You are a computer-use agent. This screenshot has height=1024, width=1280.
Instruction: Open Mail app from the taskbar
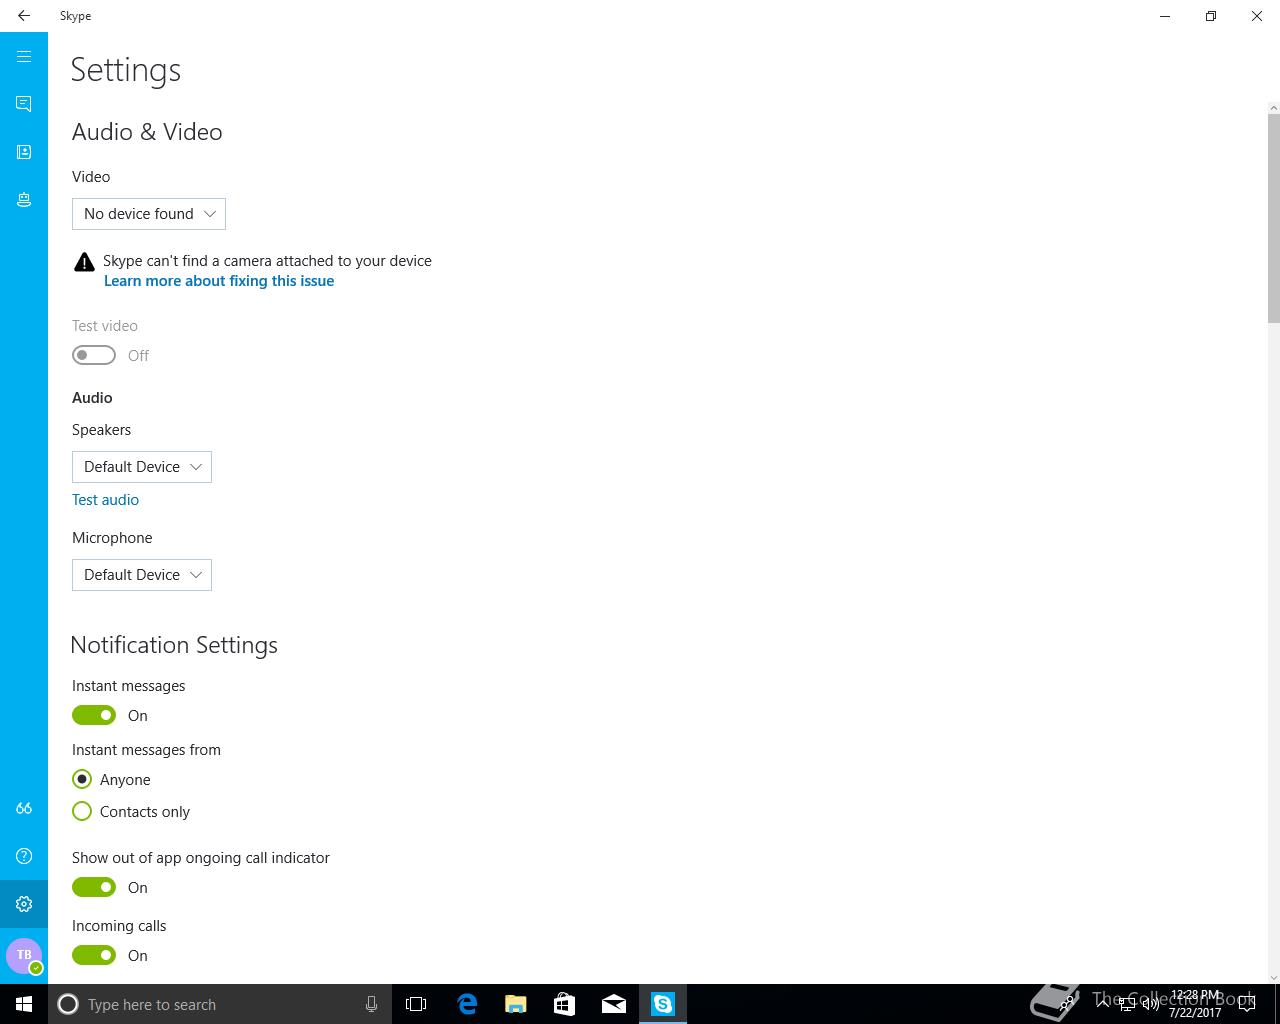[x=614, y=1004]
